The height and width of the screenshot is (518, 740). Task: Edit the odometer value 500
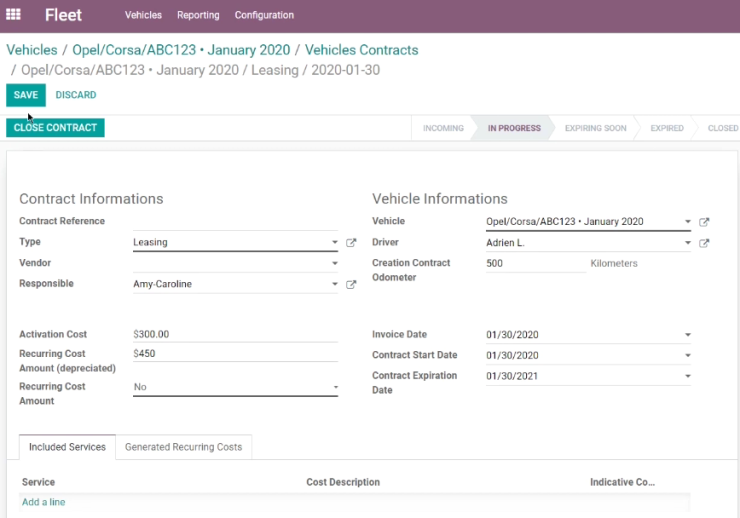[536, 263]
